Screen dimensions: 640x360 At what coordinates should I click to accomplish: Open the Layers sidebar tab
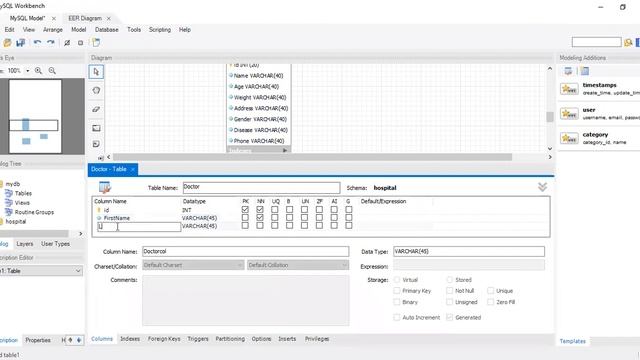coord(24,244)
